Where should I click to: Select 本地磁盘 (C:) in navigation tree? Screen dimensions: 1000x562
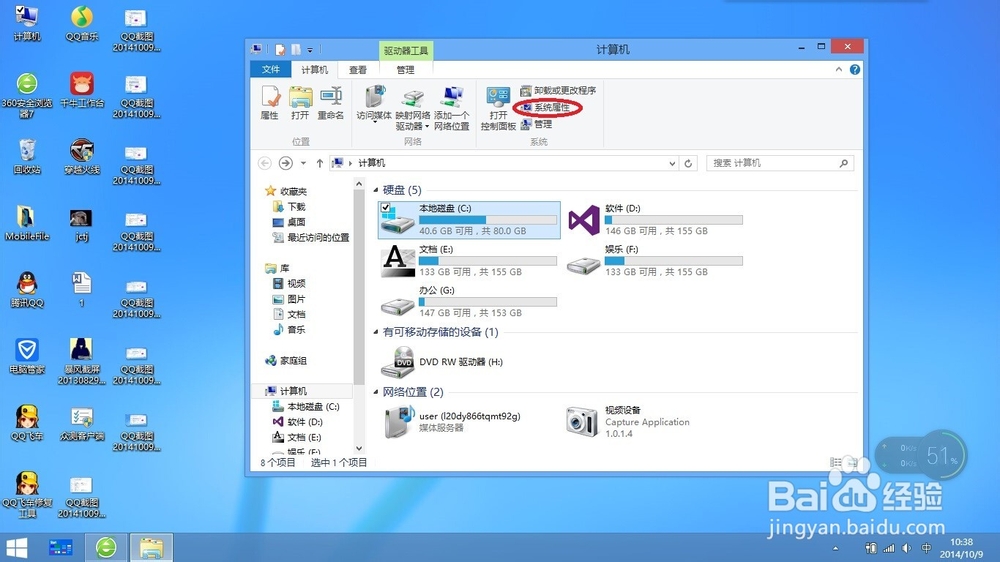click(305, 406)
